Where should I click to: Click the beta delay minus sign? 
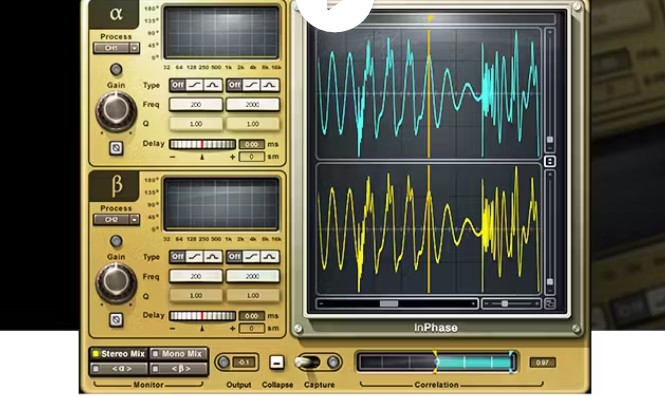172,329
